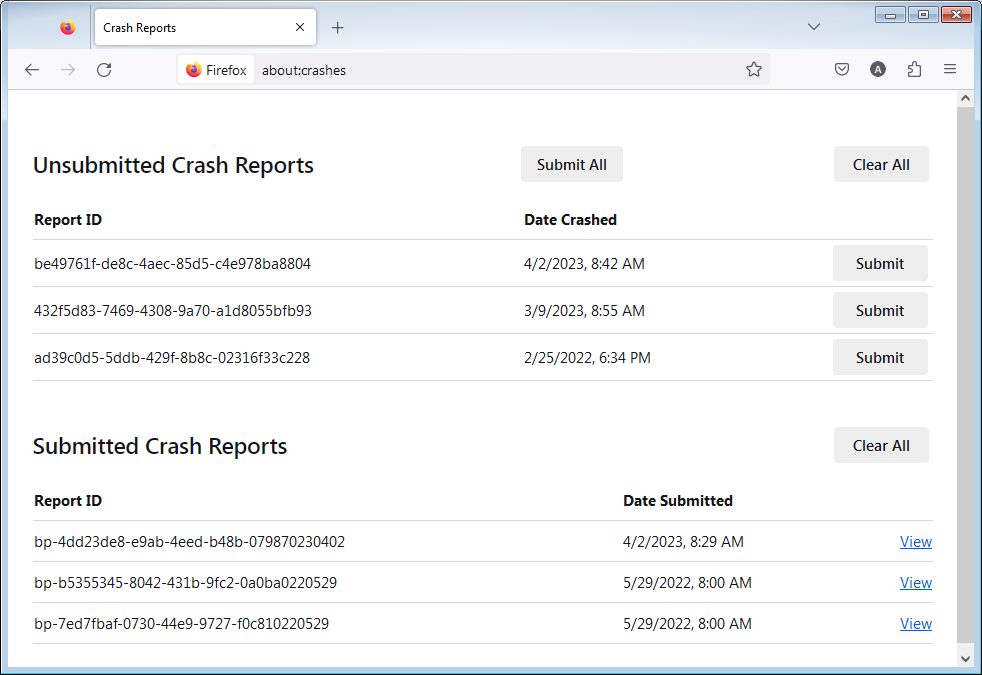The height and width of the screenshot is (675, 982).
Task: Open the Save to Pocket icon
Action: click(842, 70)
